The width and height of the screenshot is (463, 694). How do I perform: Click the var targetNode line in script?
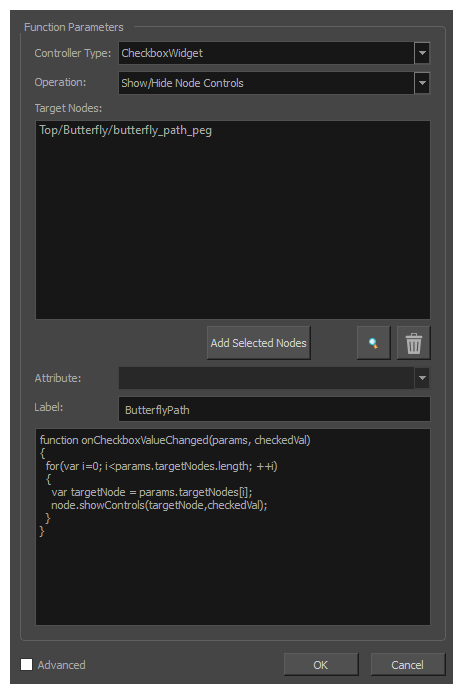(x=152, y=492)
